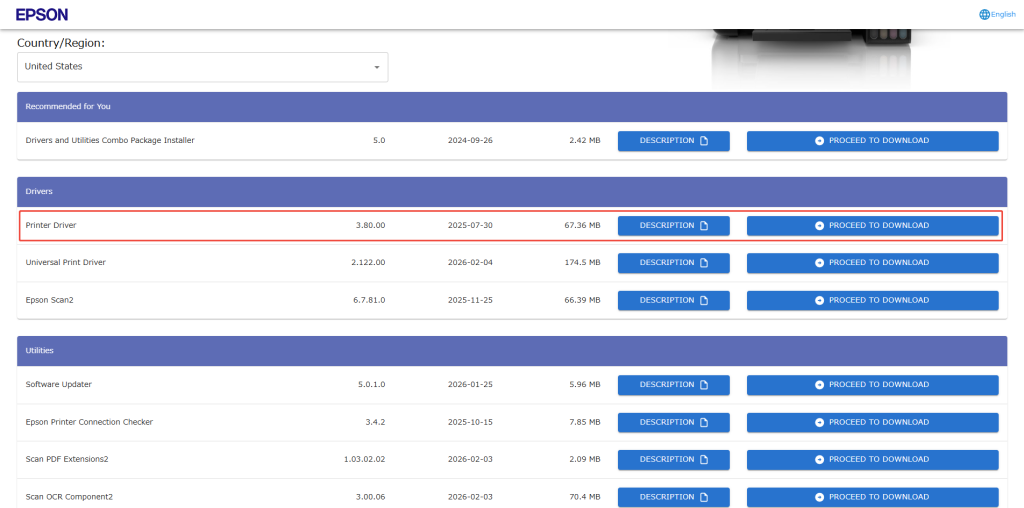The image size is (1024, 508).
Task: Click the EPSON logo in header
Action: (42, 14)
